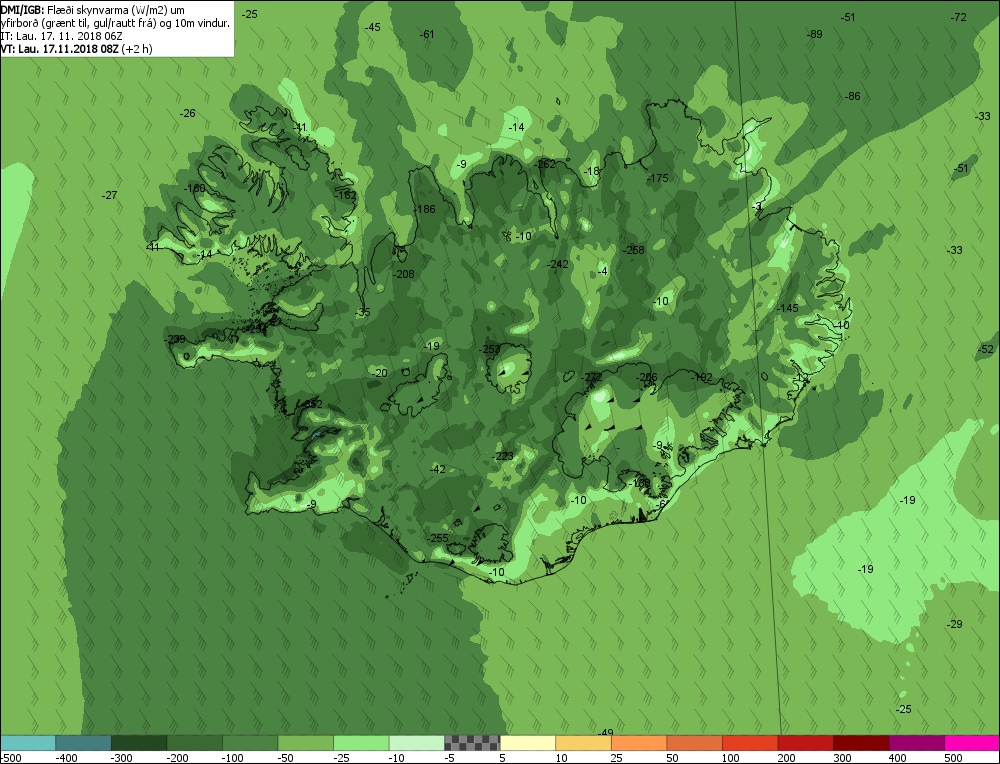
Task: Click the '500' label at the legend's right end
Action: pos(953,758)
